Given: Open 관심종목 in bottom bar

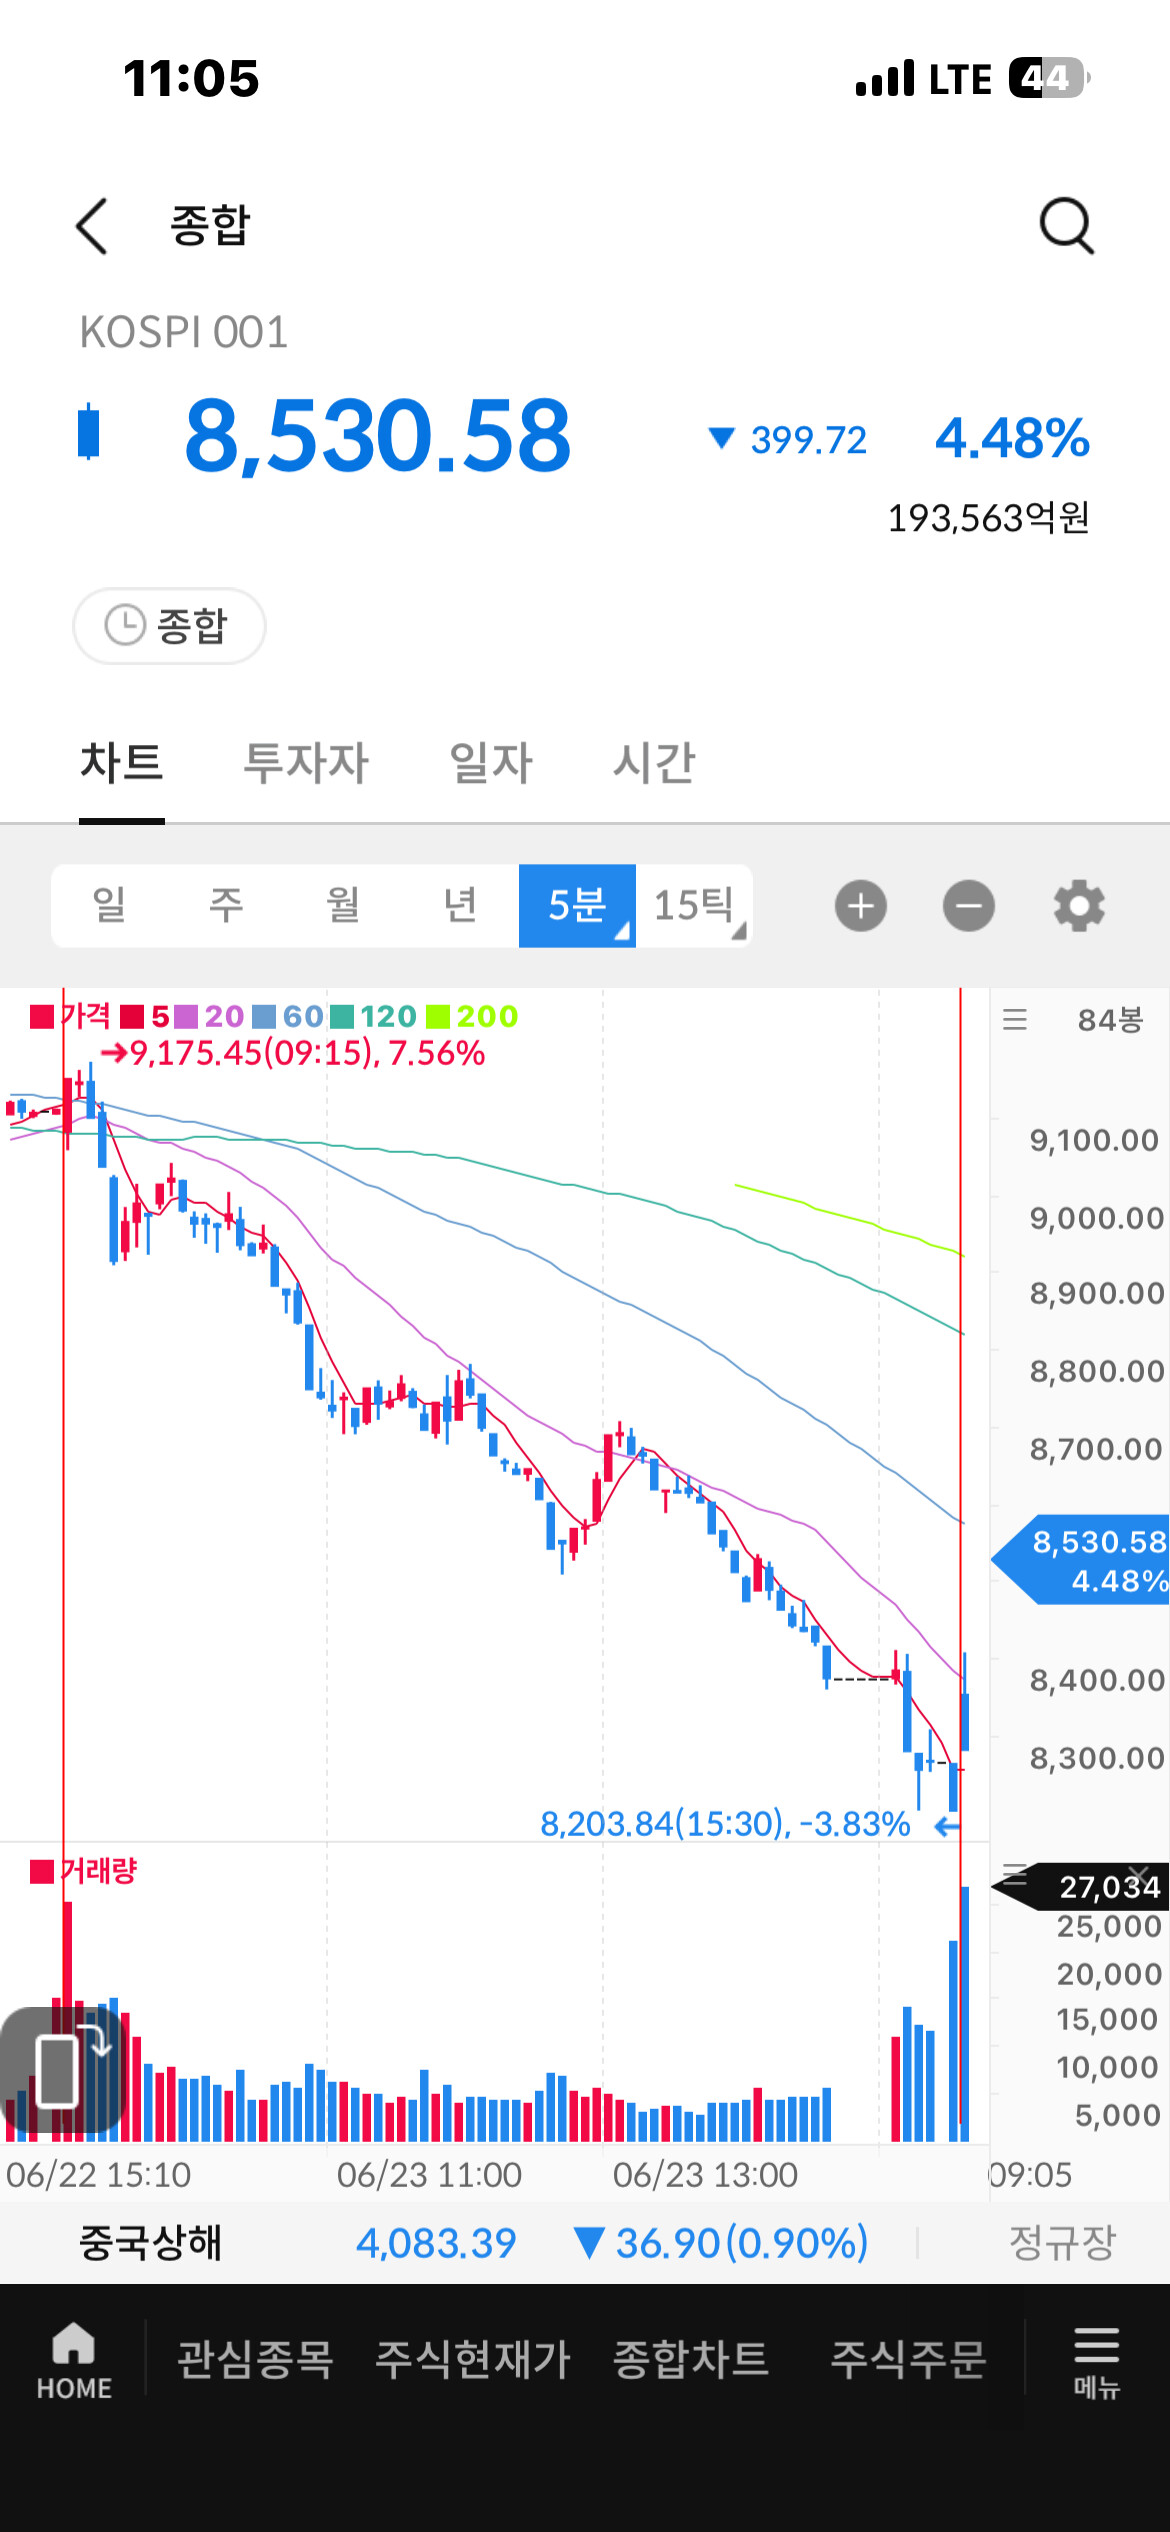Looking at the screenshot, I should click(255, 2359).
